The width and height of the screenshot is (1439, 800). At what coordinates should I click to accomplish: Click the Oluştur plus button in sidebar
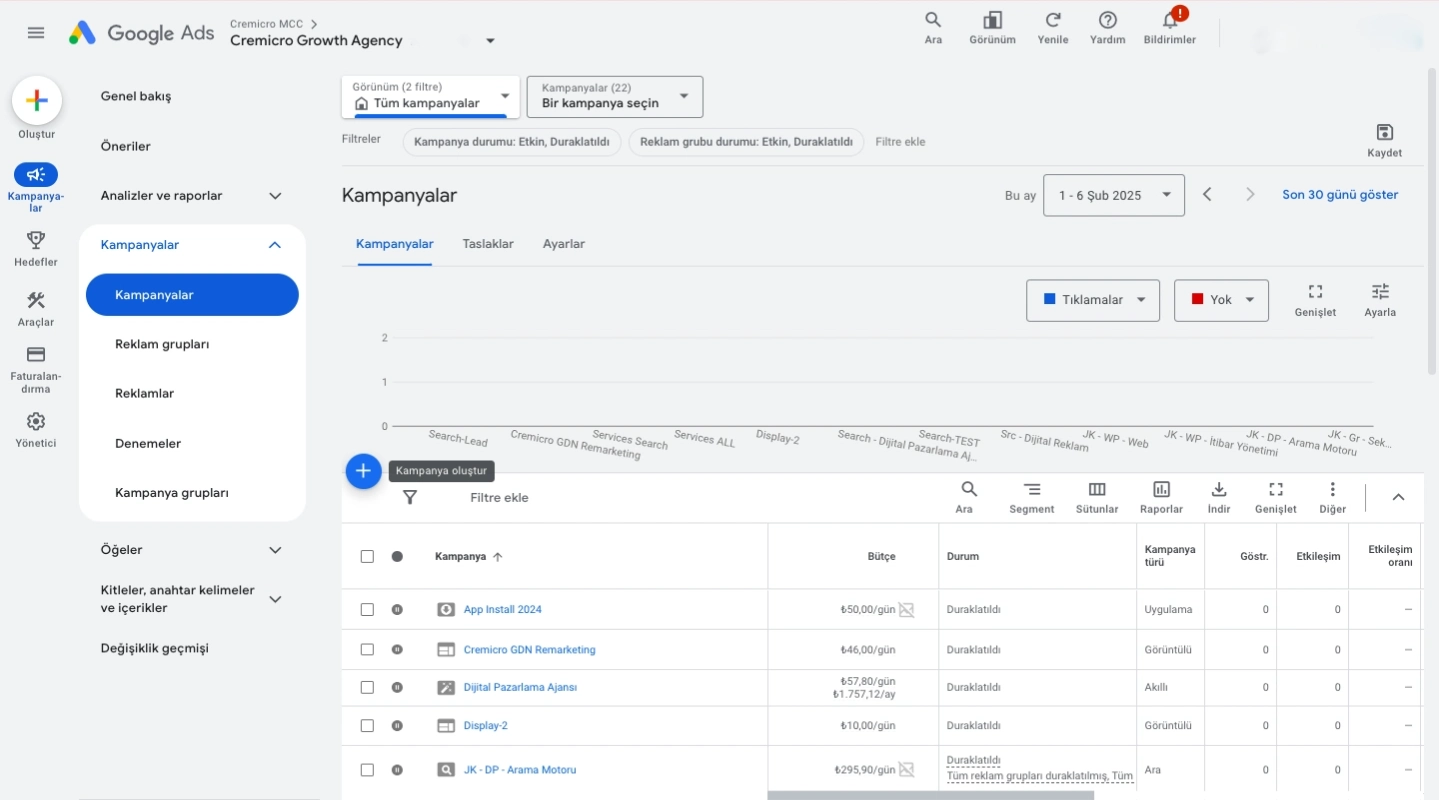coord(37,101)
